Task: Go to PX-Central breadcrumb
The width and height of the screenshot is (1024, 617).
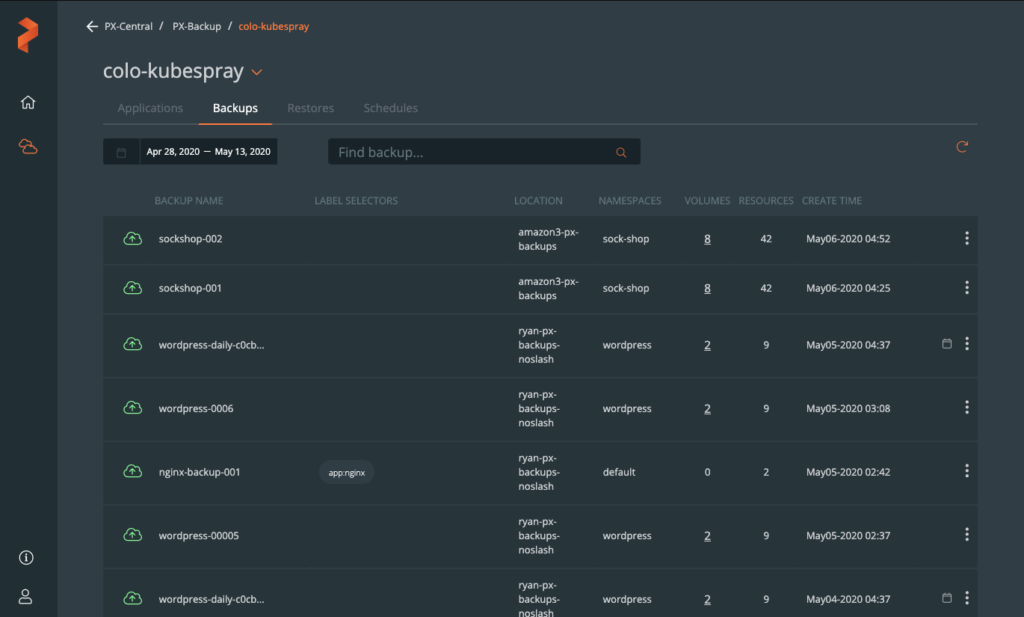Action: click(x=129, y=27)
